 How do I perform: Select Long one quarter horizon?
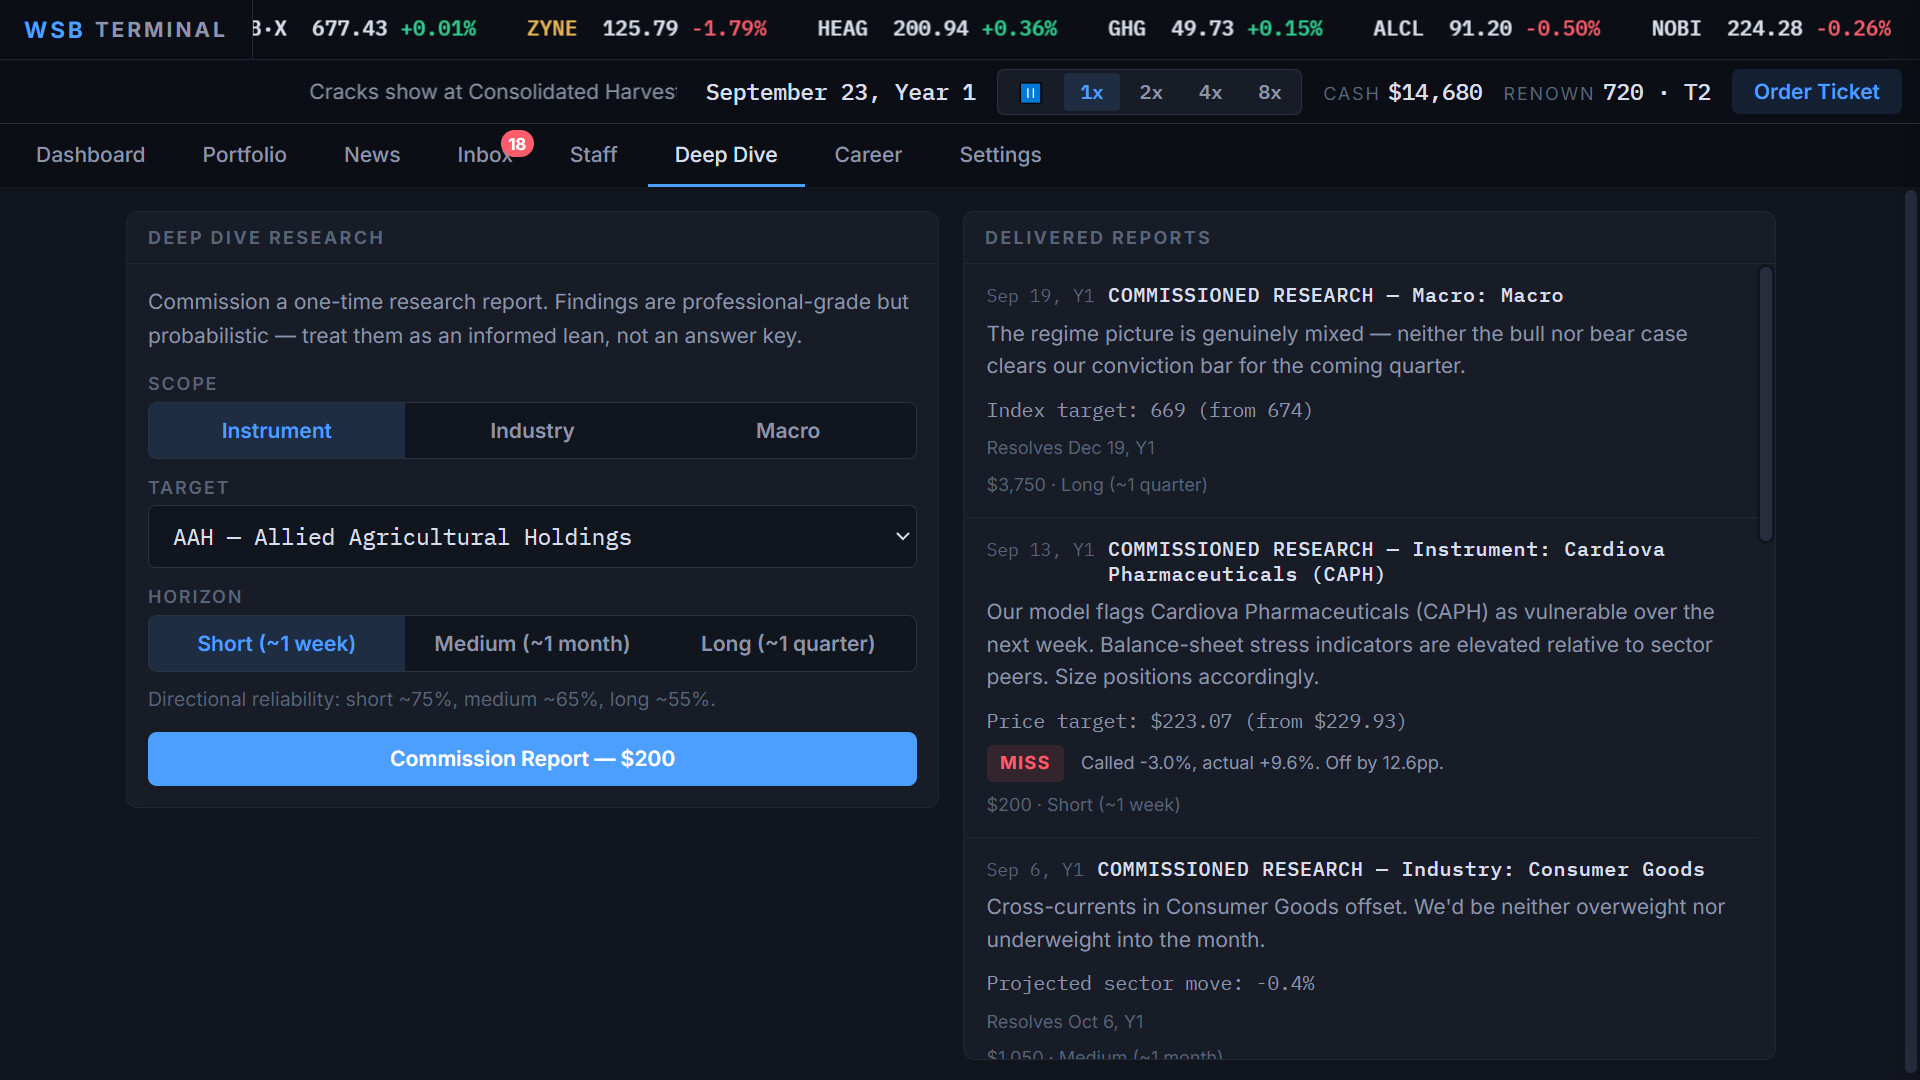(x=788, y=644)
